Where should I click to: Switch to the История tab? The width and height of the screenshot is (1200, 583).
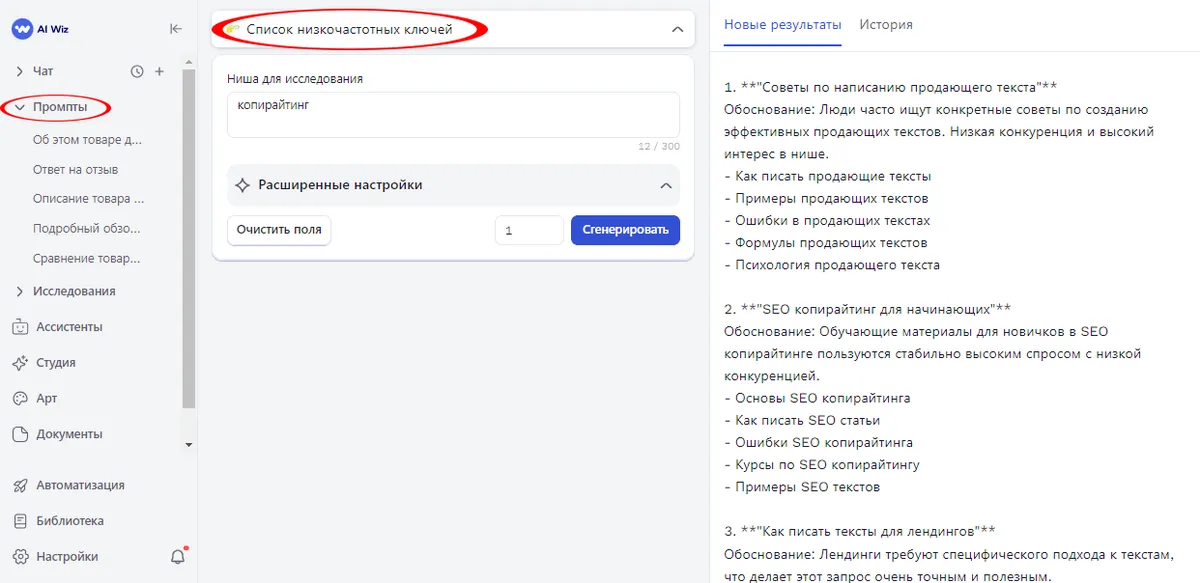coord(885,25)
